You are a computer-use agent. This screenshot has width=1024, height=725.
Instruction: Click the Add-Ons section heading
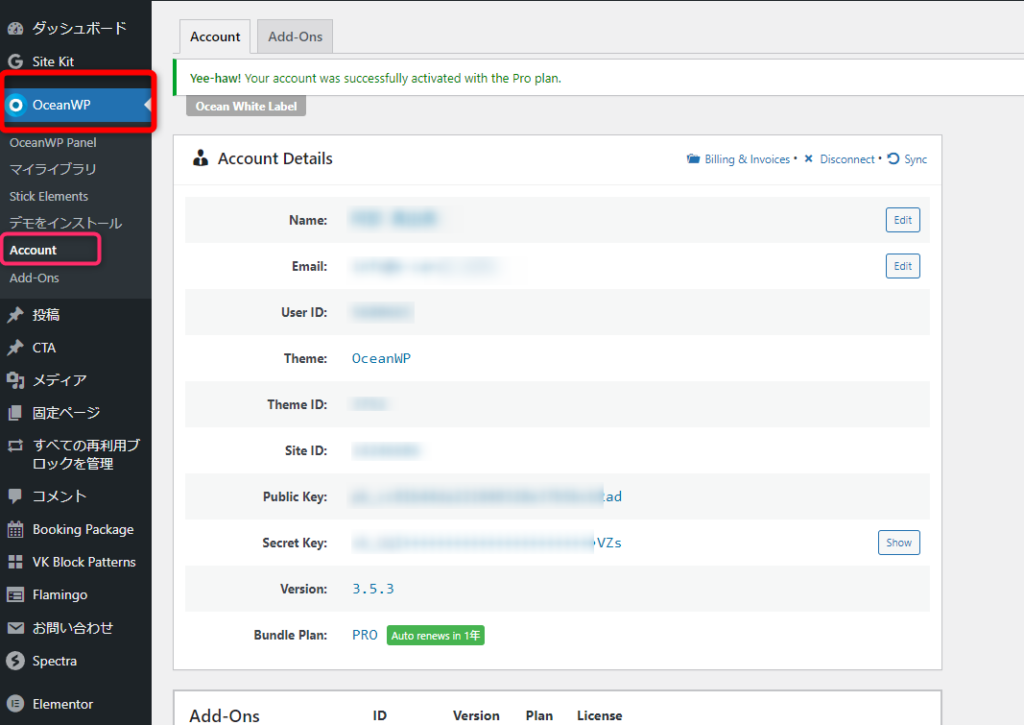pos(225,716)
